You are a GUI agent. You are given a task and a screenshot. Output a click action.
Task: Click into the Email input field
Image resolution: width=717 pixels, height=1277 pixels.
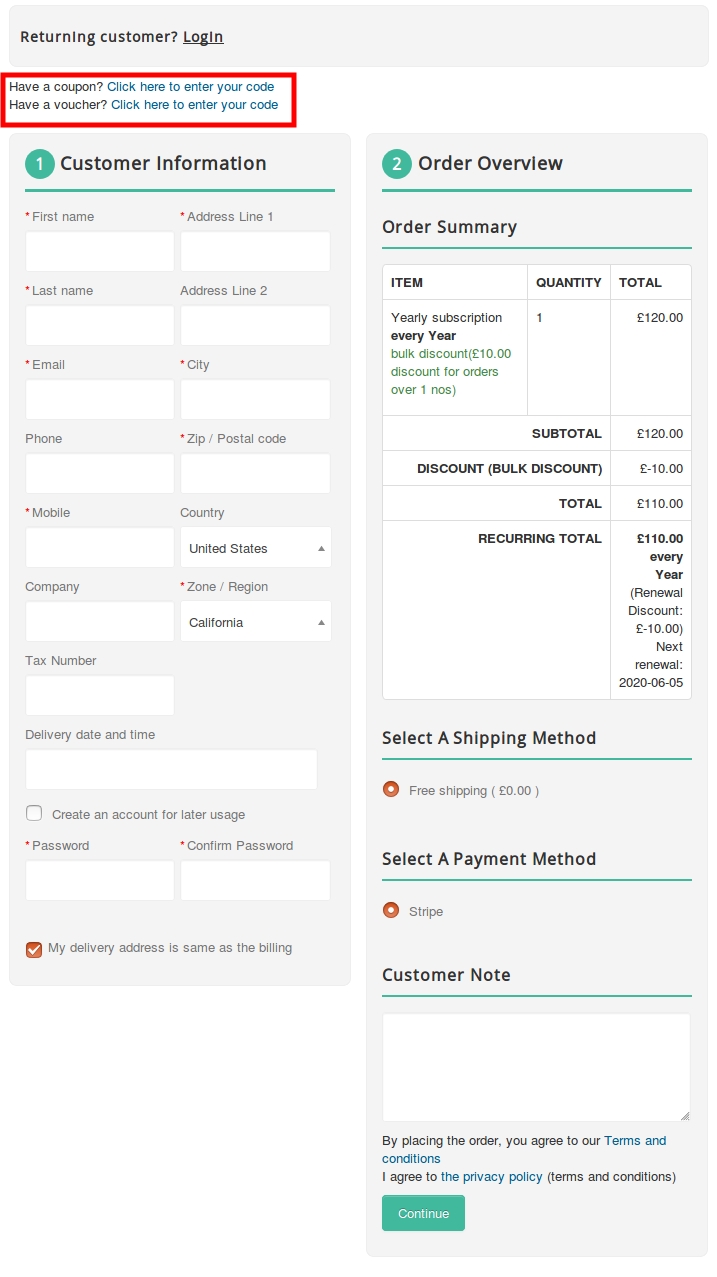coord(100,399)
